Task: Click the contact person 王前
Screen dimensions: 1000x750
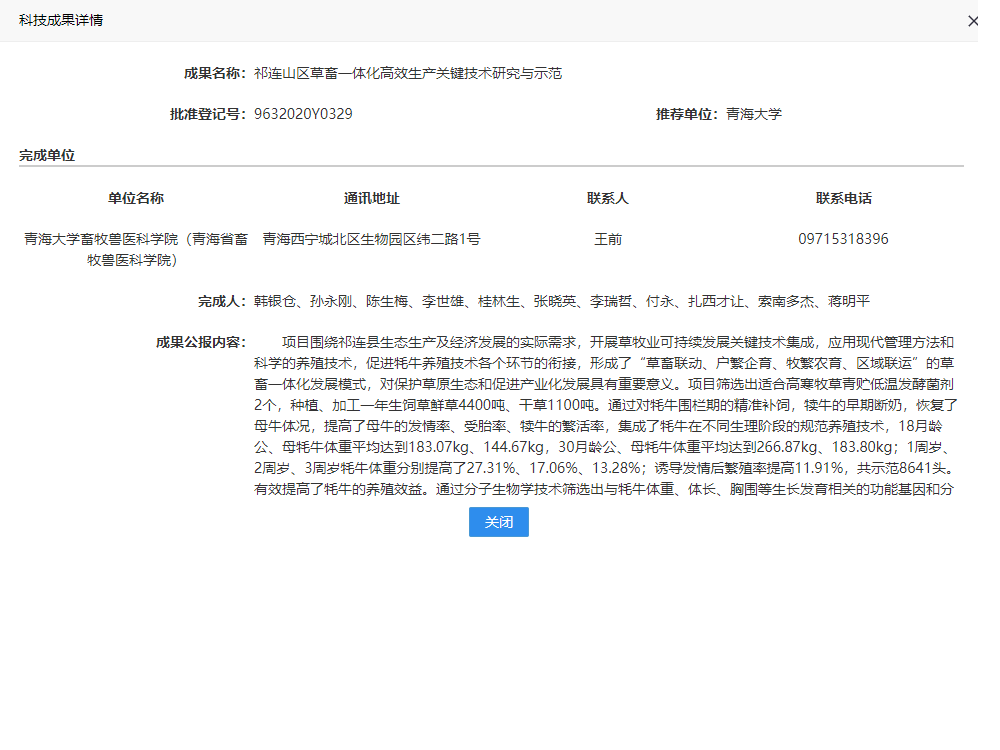Action: click(x=608, y=239)
